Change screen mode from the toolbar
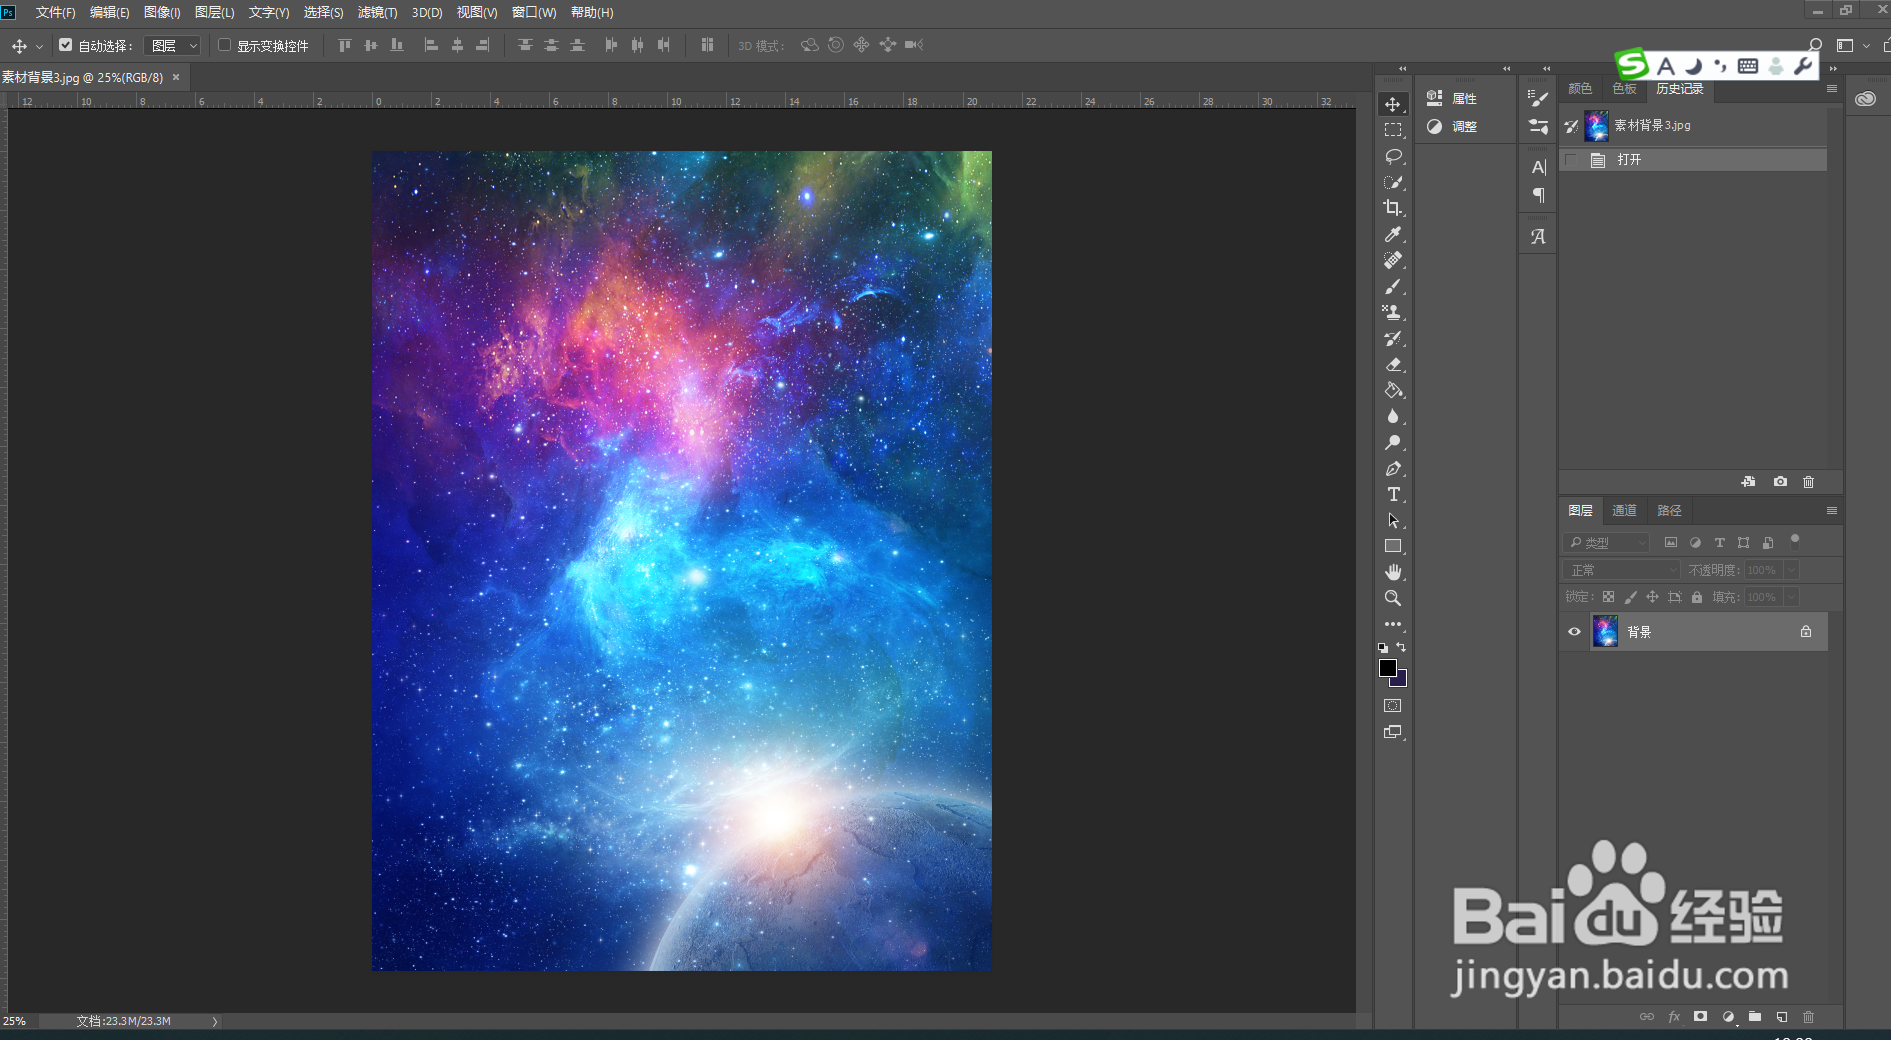Viewport: 1891px width, 1040px height. pos(1393,732)
